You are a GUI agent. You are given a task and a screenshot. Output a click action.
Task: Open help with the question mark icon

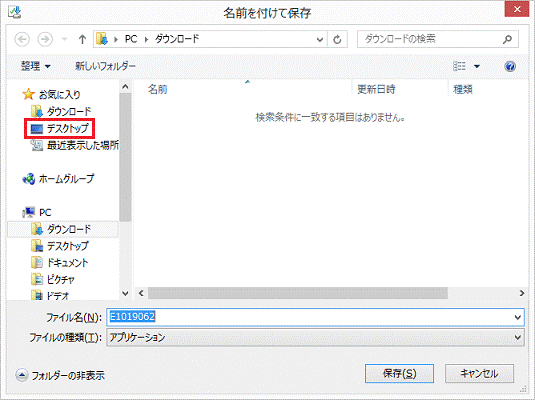tap(510, 66)
